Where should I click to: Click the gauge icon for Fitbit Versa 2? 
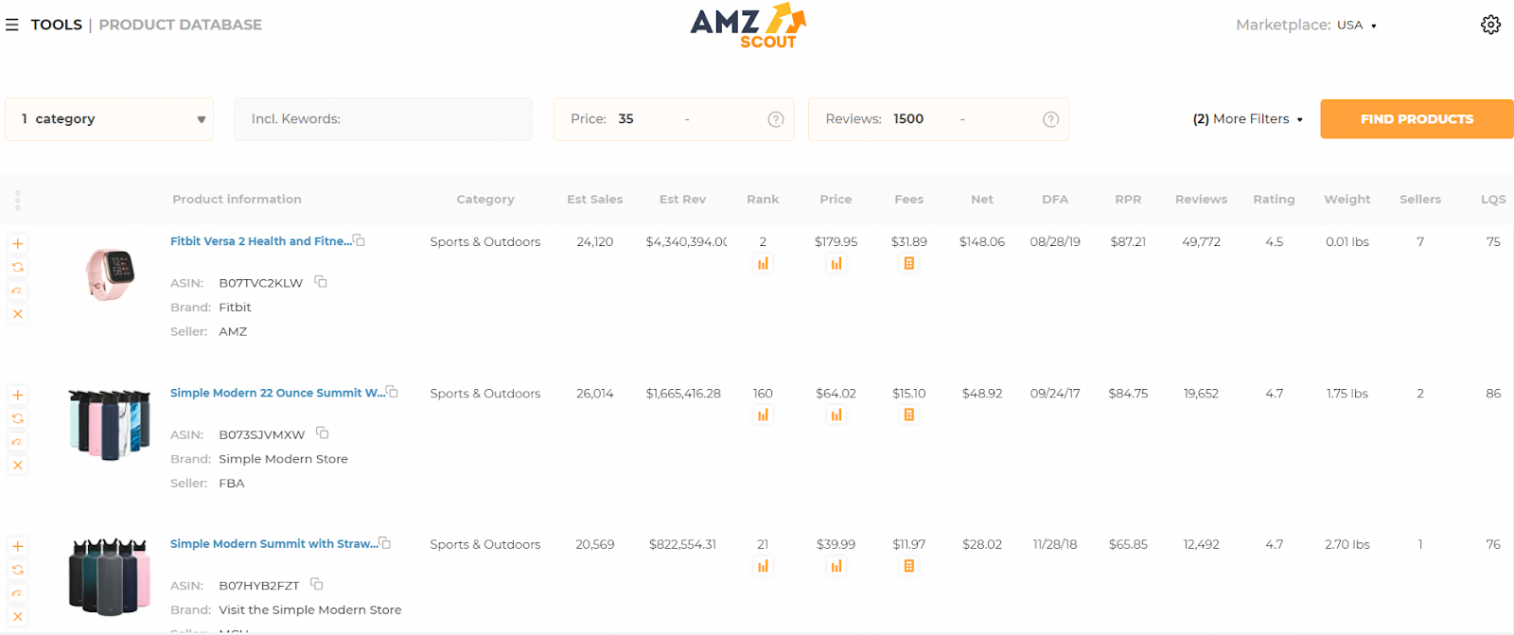(x=18, y=290)
